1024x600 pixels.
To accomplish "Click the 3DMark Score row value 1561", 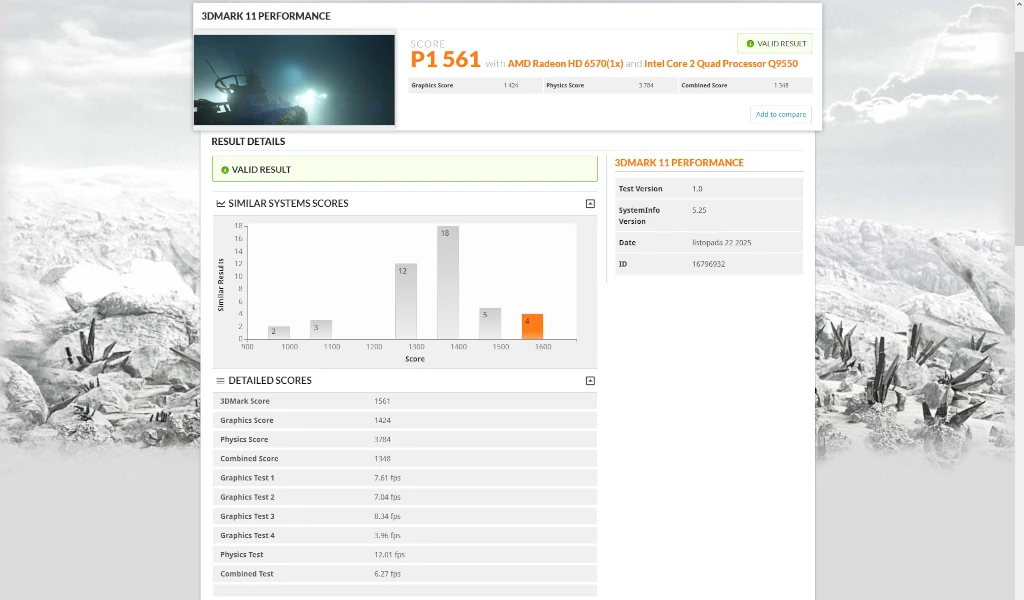I will pos(382,402).
